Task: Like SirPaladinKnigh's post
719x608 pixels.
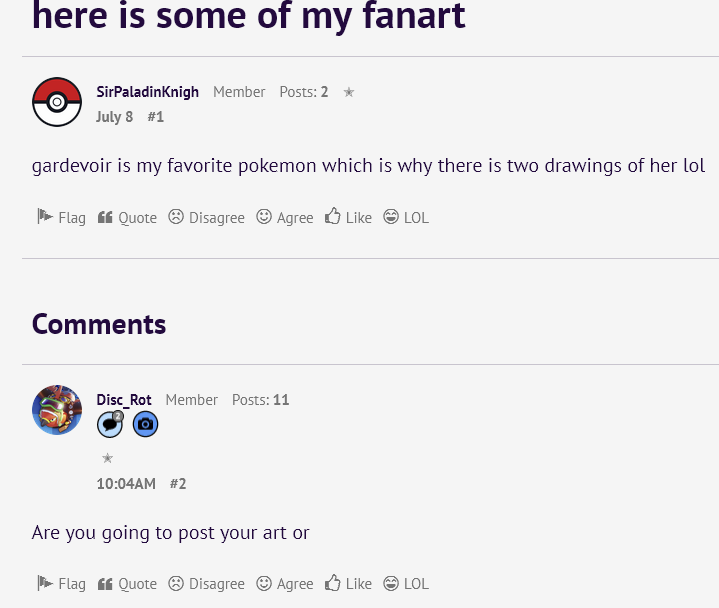Action: (348, 217)
